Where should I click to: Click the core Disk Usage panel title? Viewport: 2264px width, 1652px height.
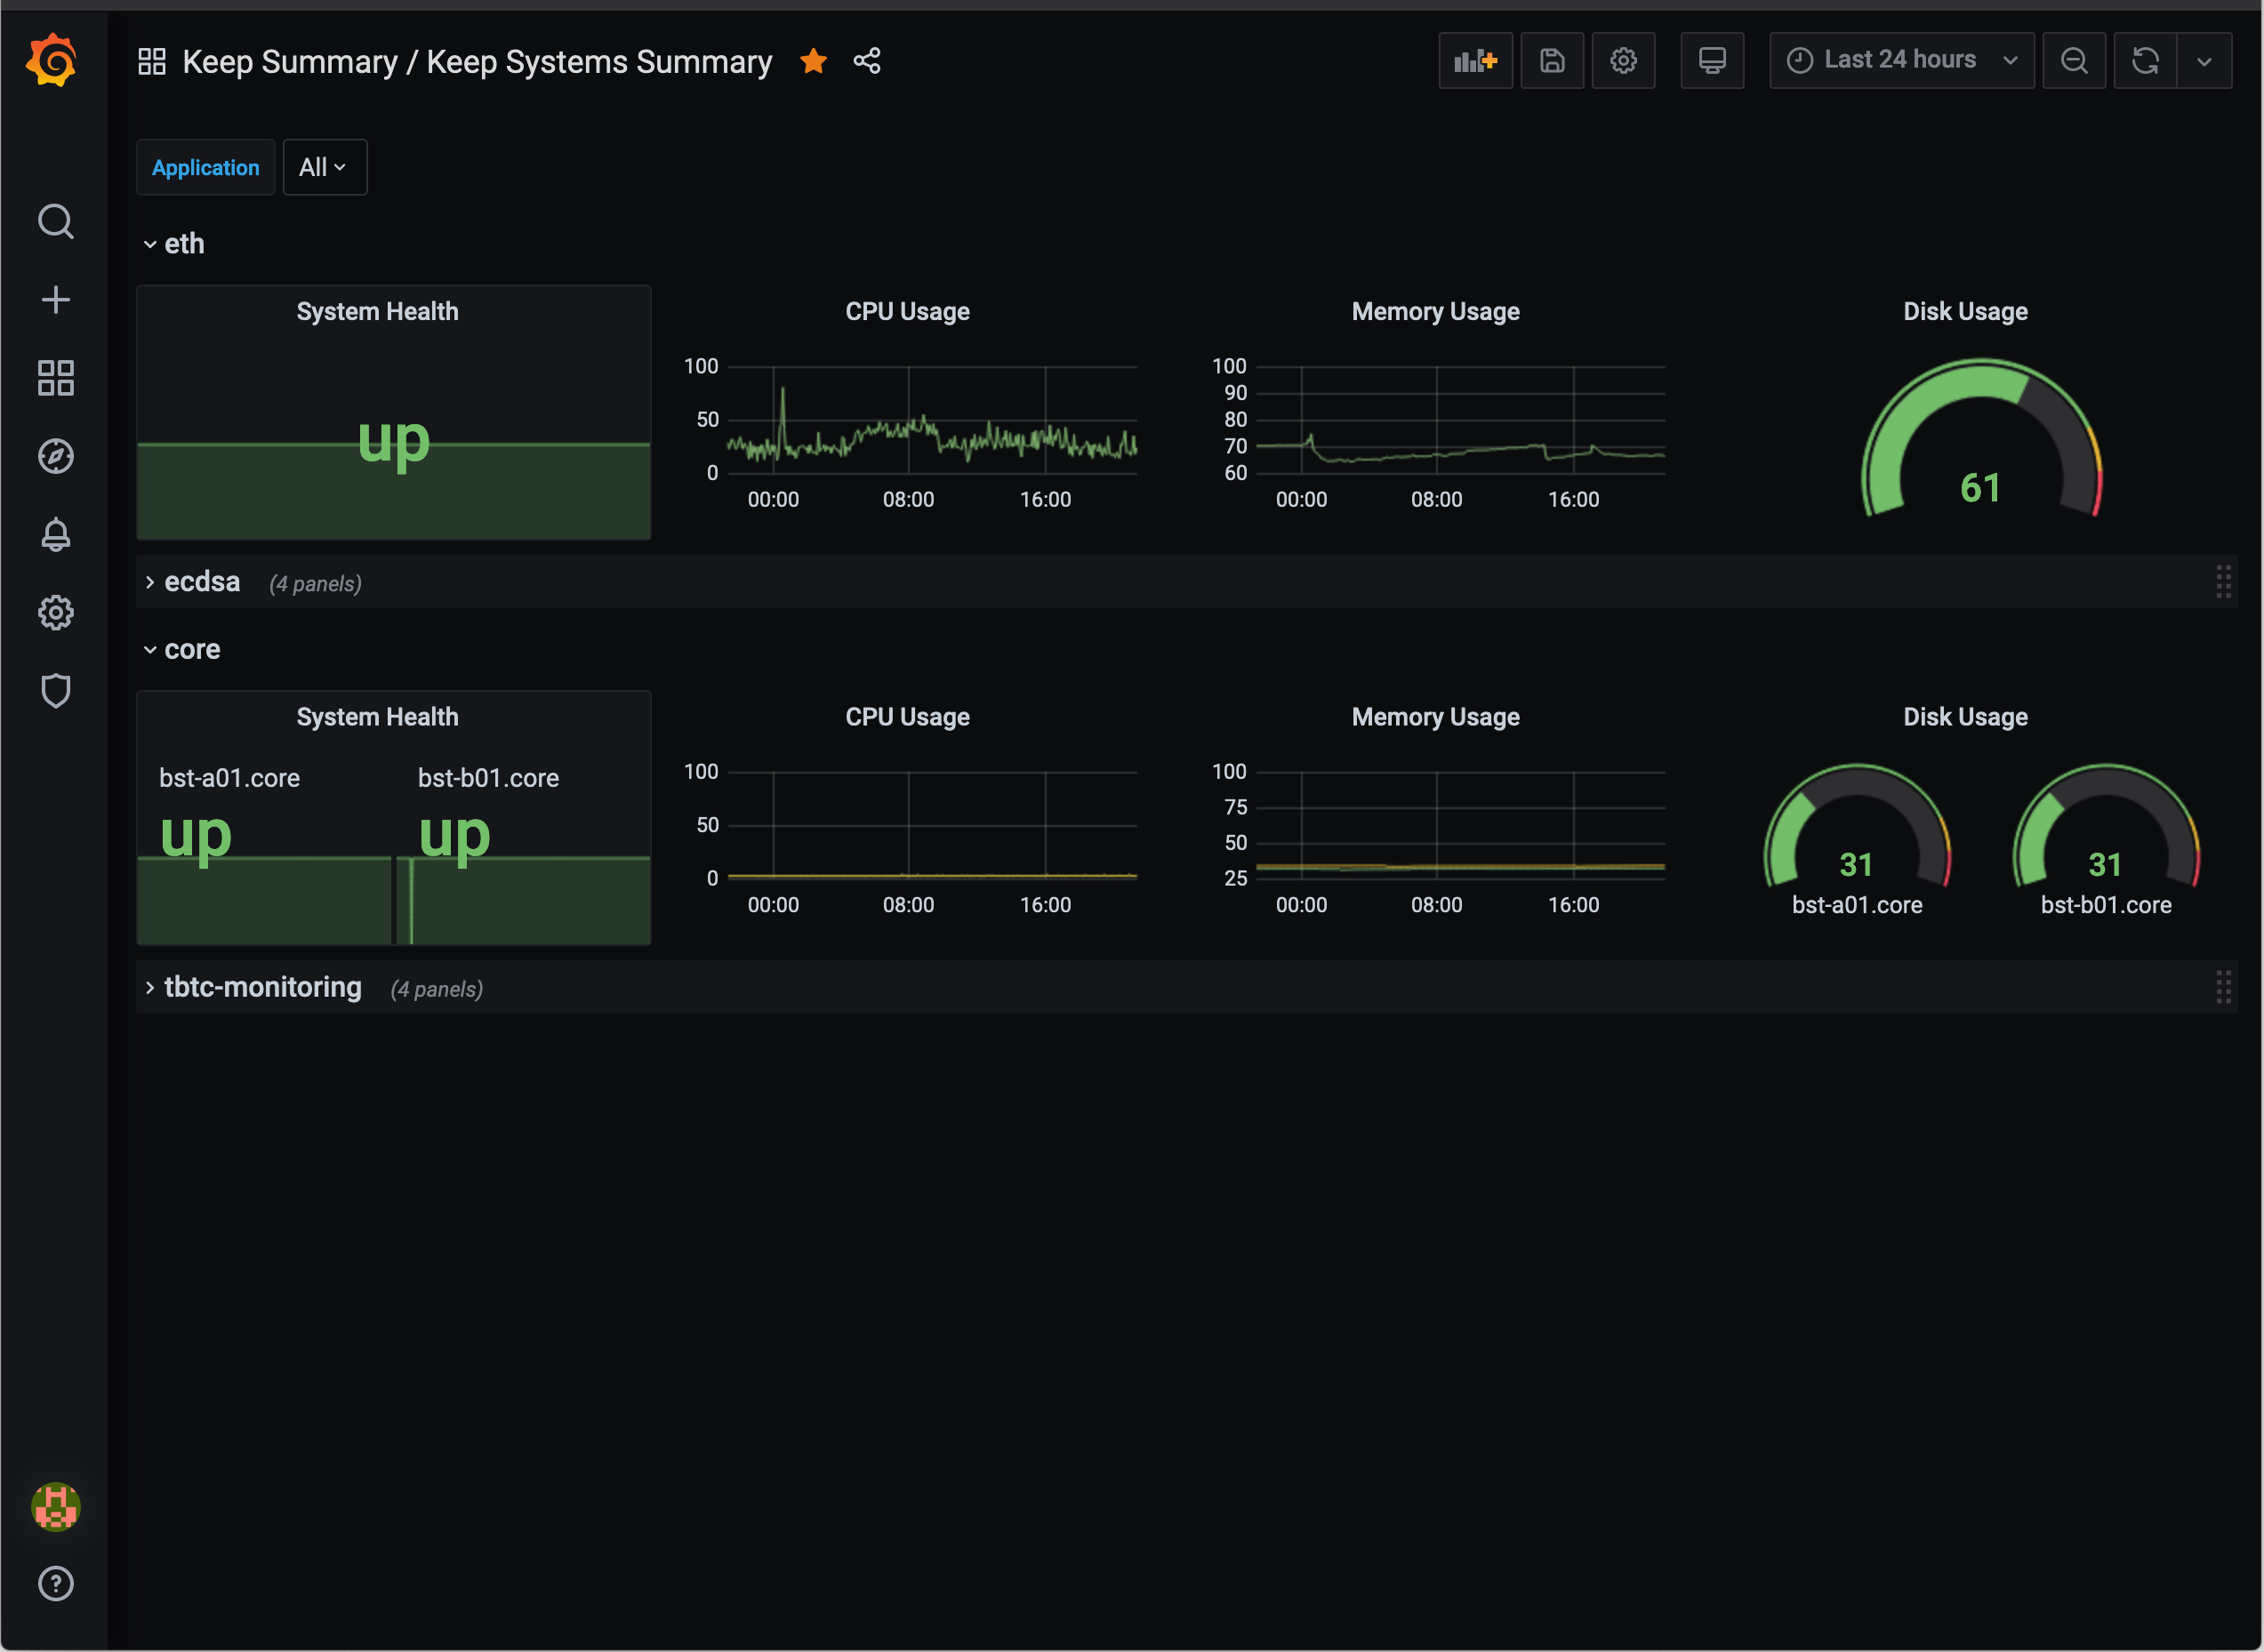tap(1964, 717)
